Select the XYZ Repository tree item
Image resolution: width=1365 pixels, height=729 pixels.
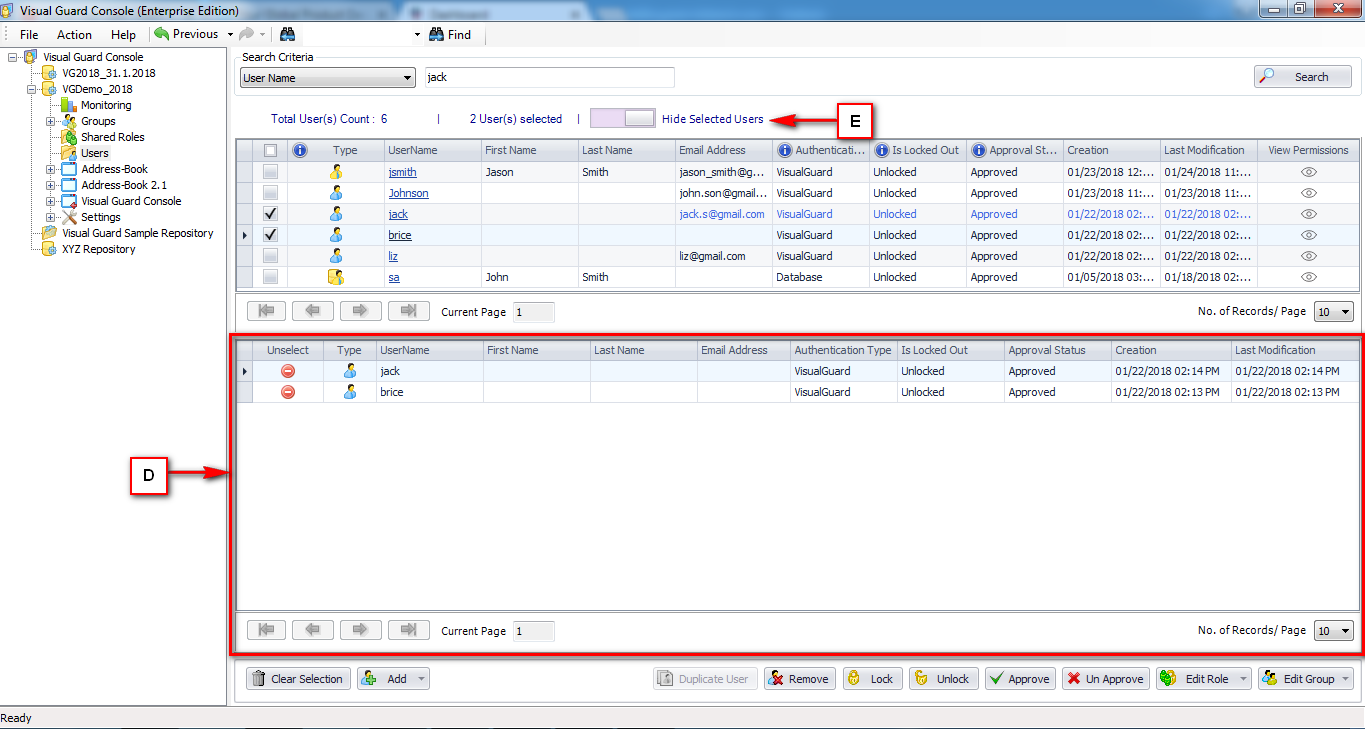coord(98,249)
